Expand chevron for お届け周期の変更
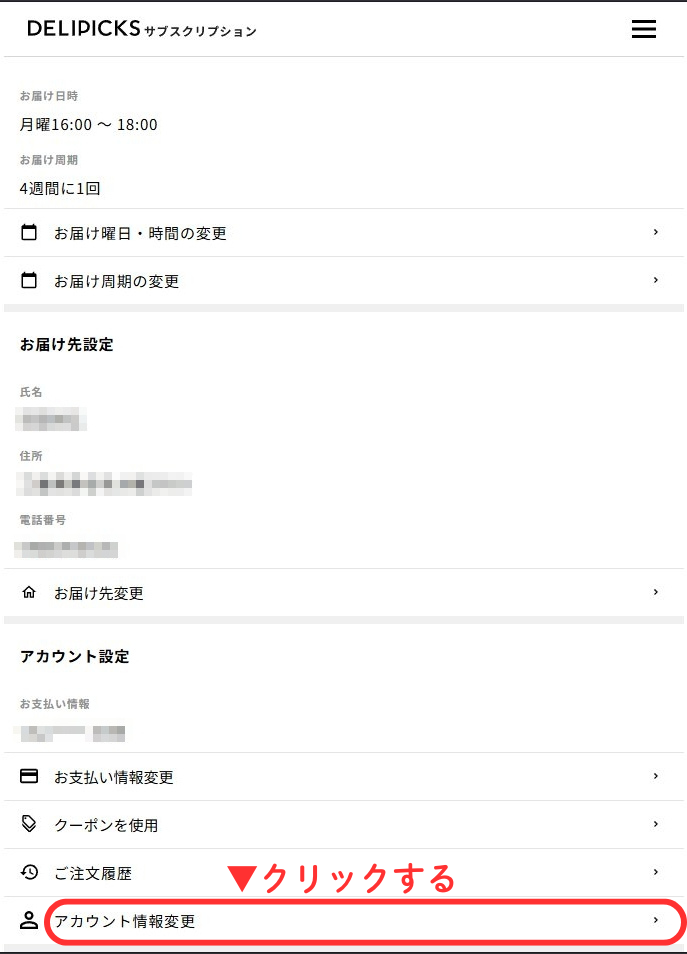Screen dimensions: 687x954 [x=656, y=280]
